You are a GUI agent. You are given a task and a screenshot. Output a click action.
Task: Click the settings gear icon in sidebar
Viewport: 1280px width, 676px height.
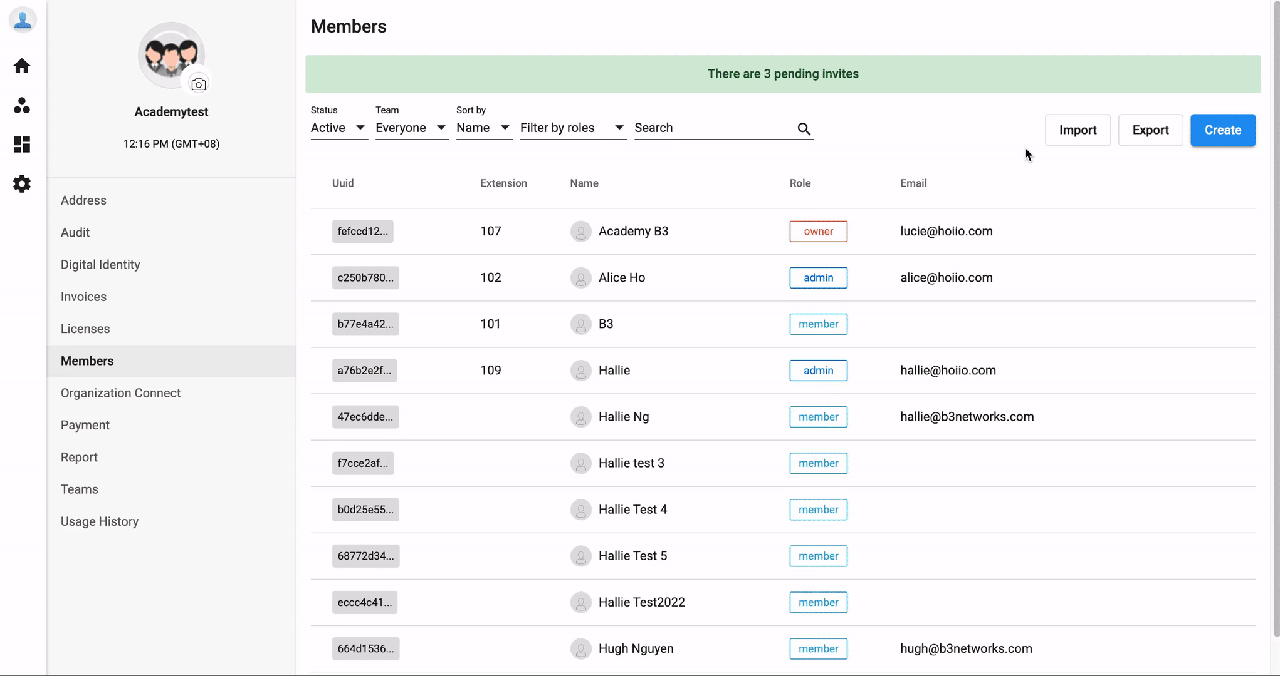coord(22,184)
